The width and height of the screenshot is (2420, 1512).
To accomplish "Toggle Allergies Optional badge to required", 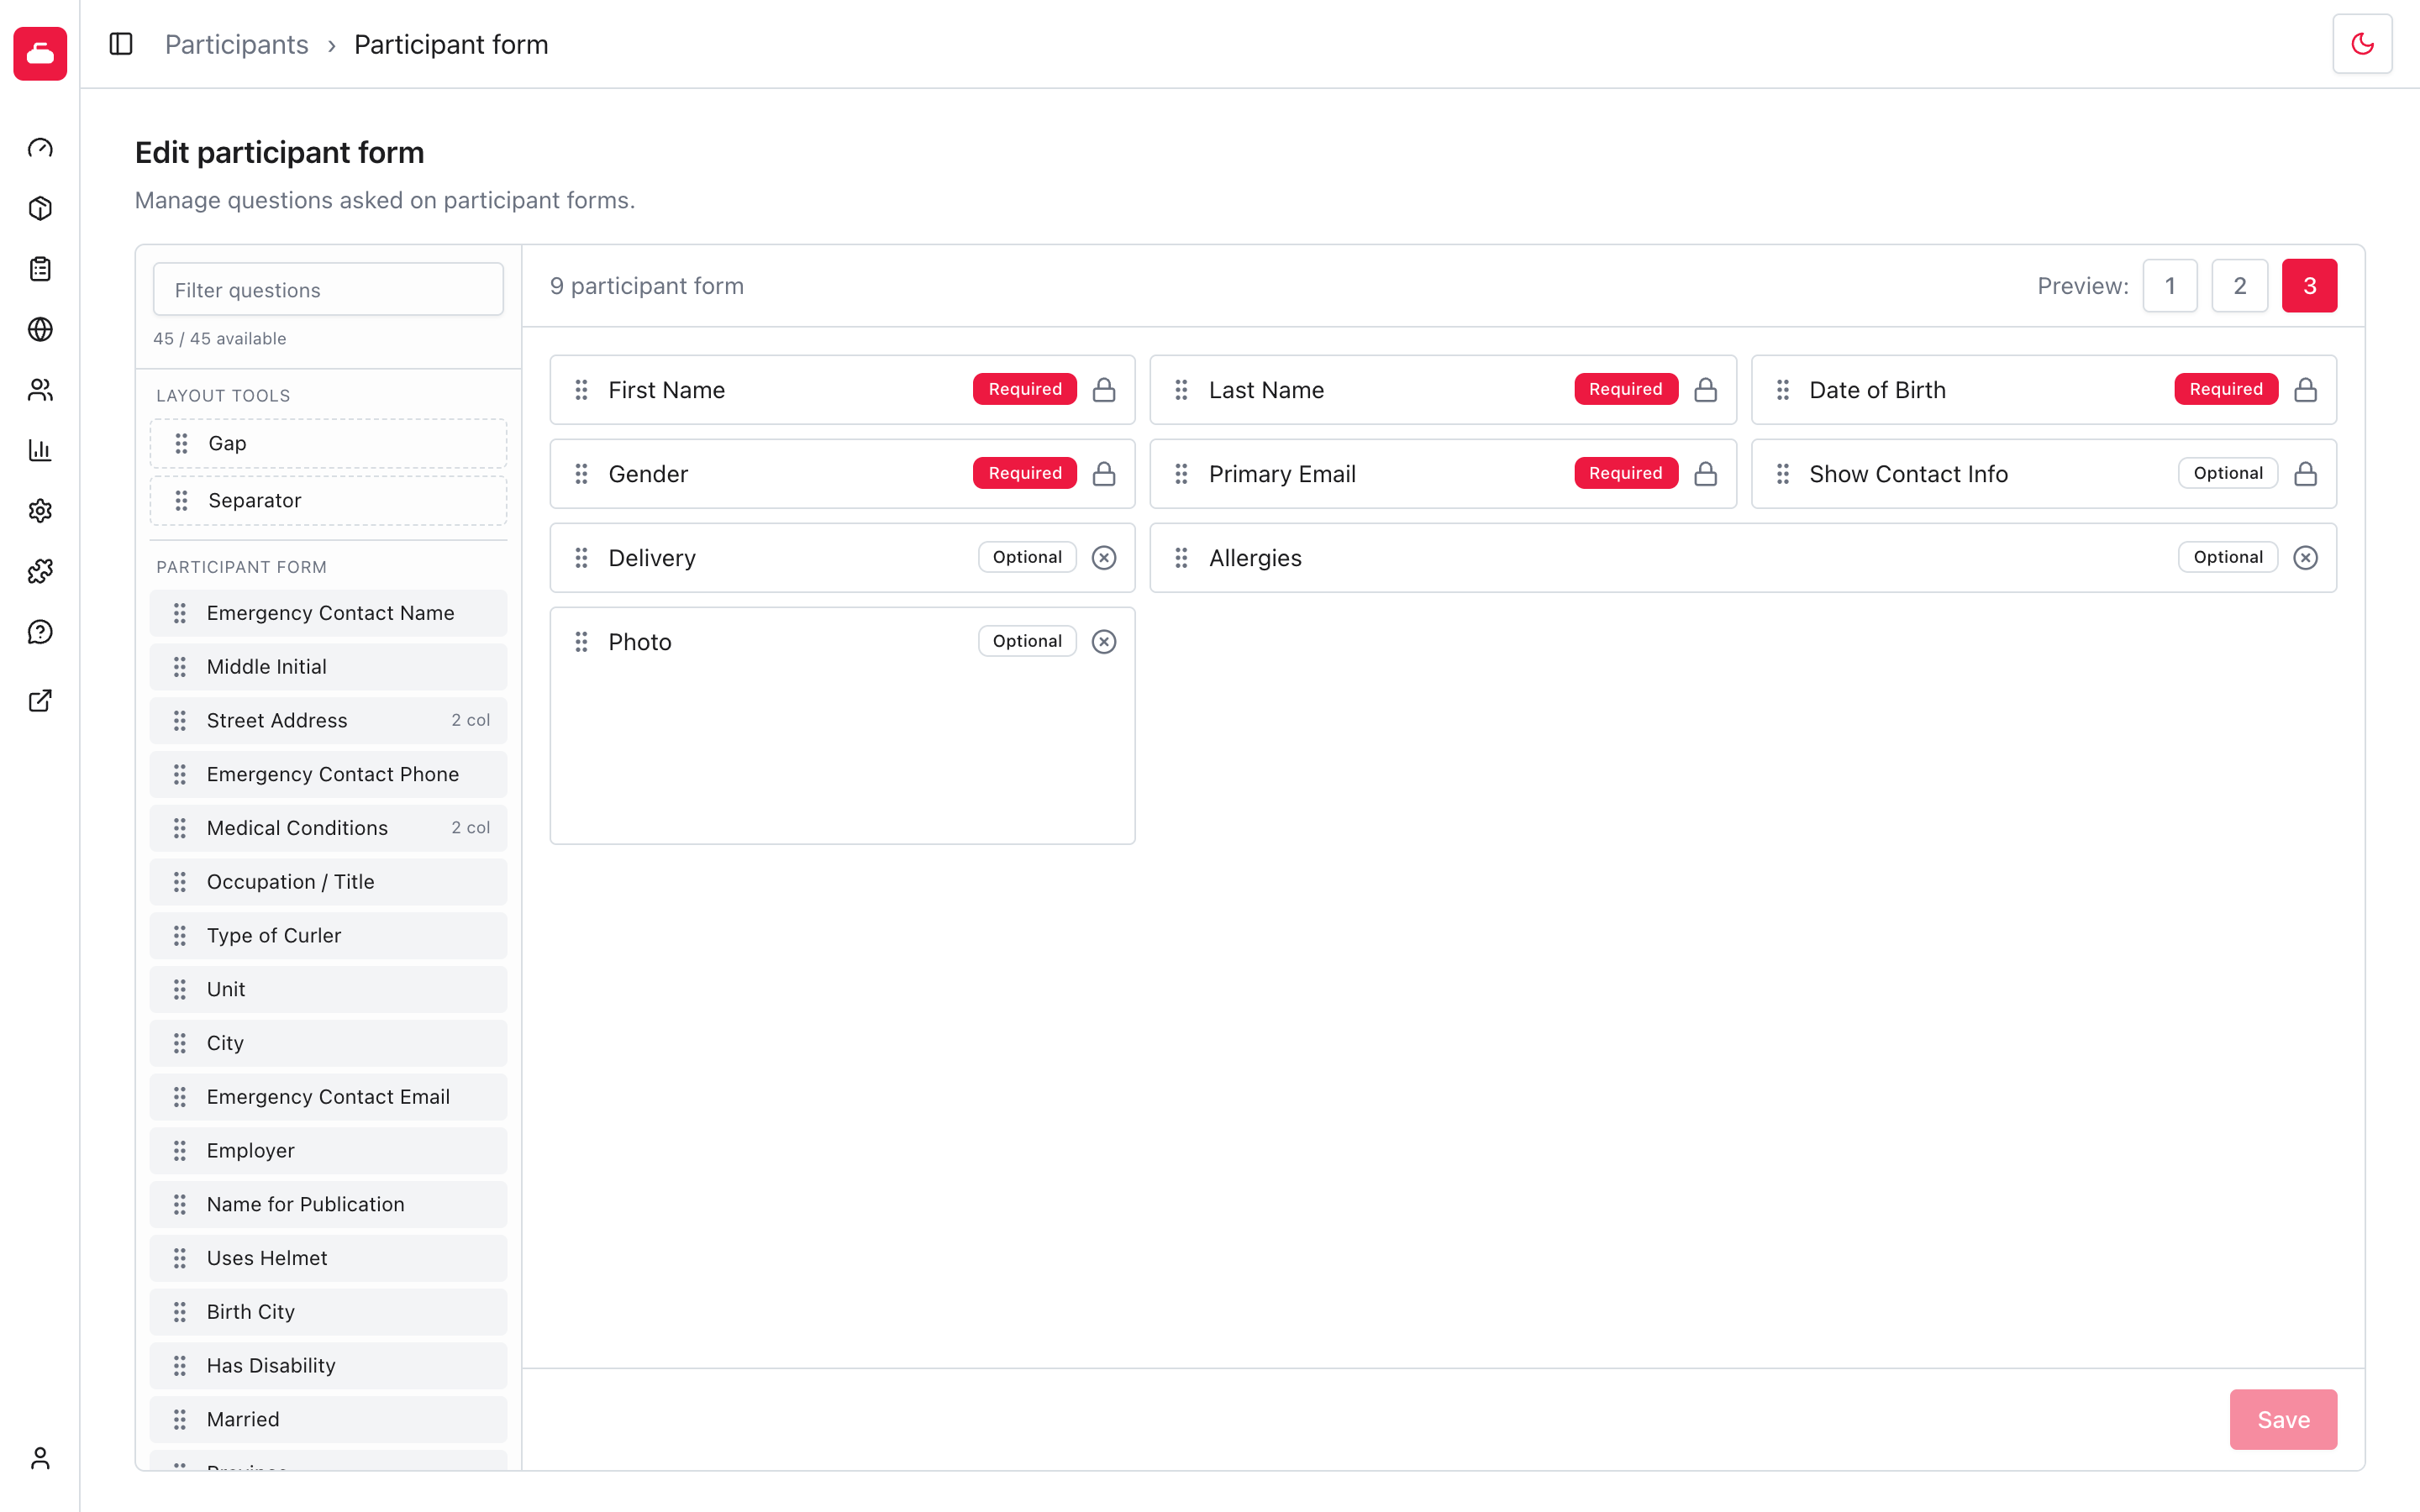I will [2228, 557].
